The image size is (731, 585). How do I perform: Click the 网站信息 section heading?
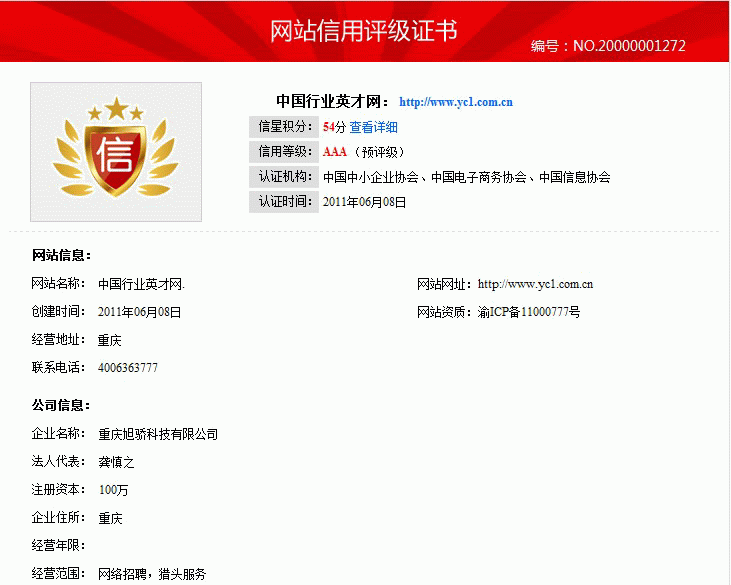coord(62,256)
